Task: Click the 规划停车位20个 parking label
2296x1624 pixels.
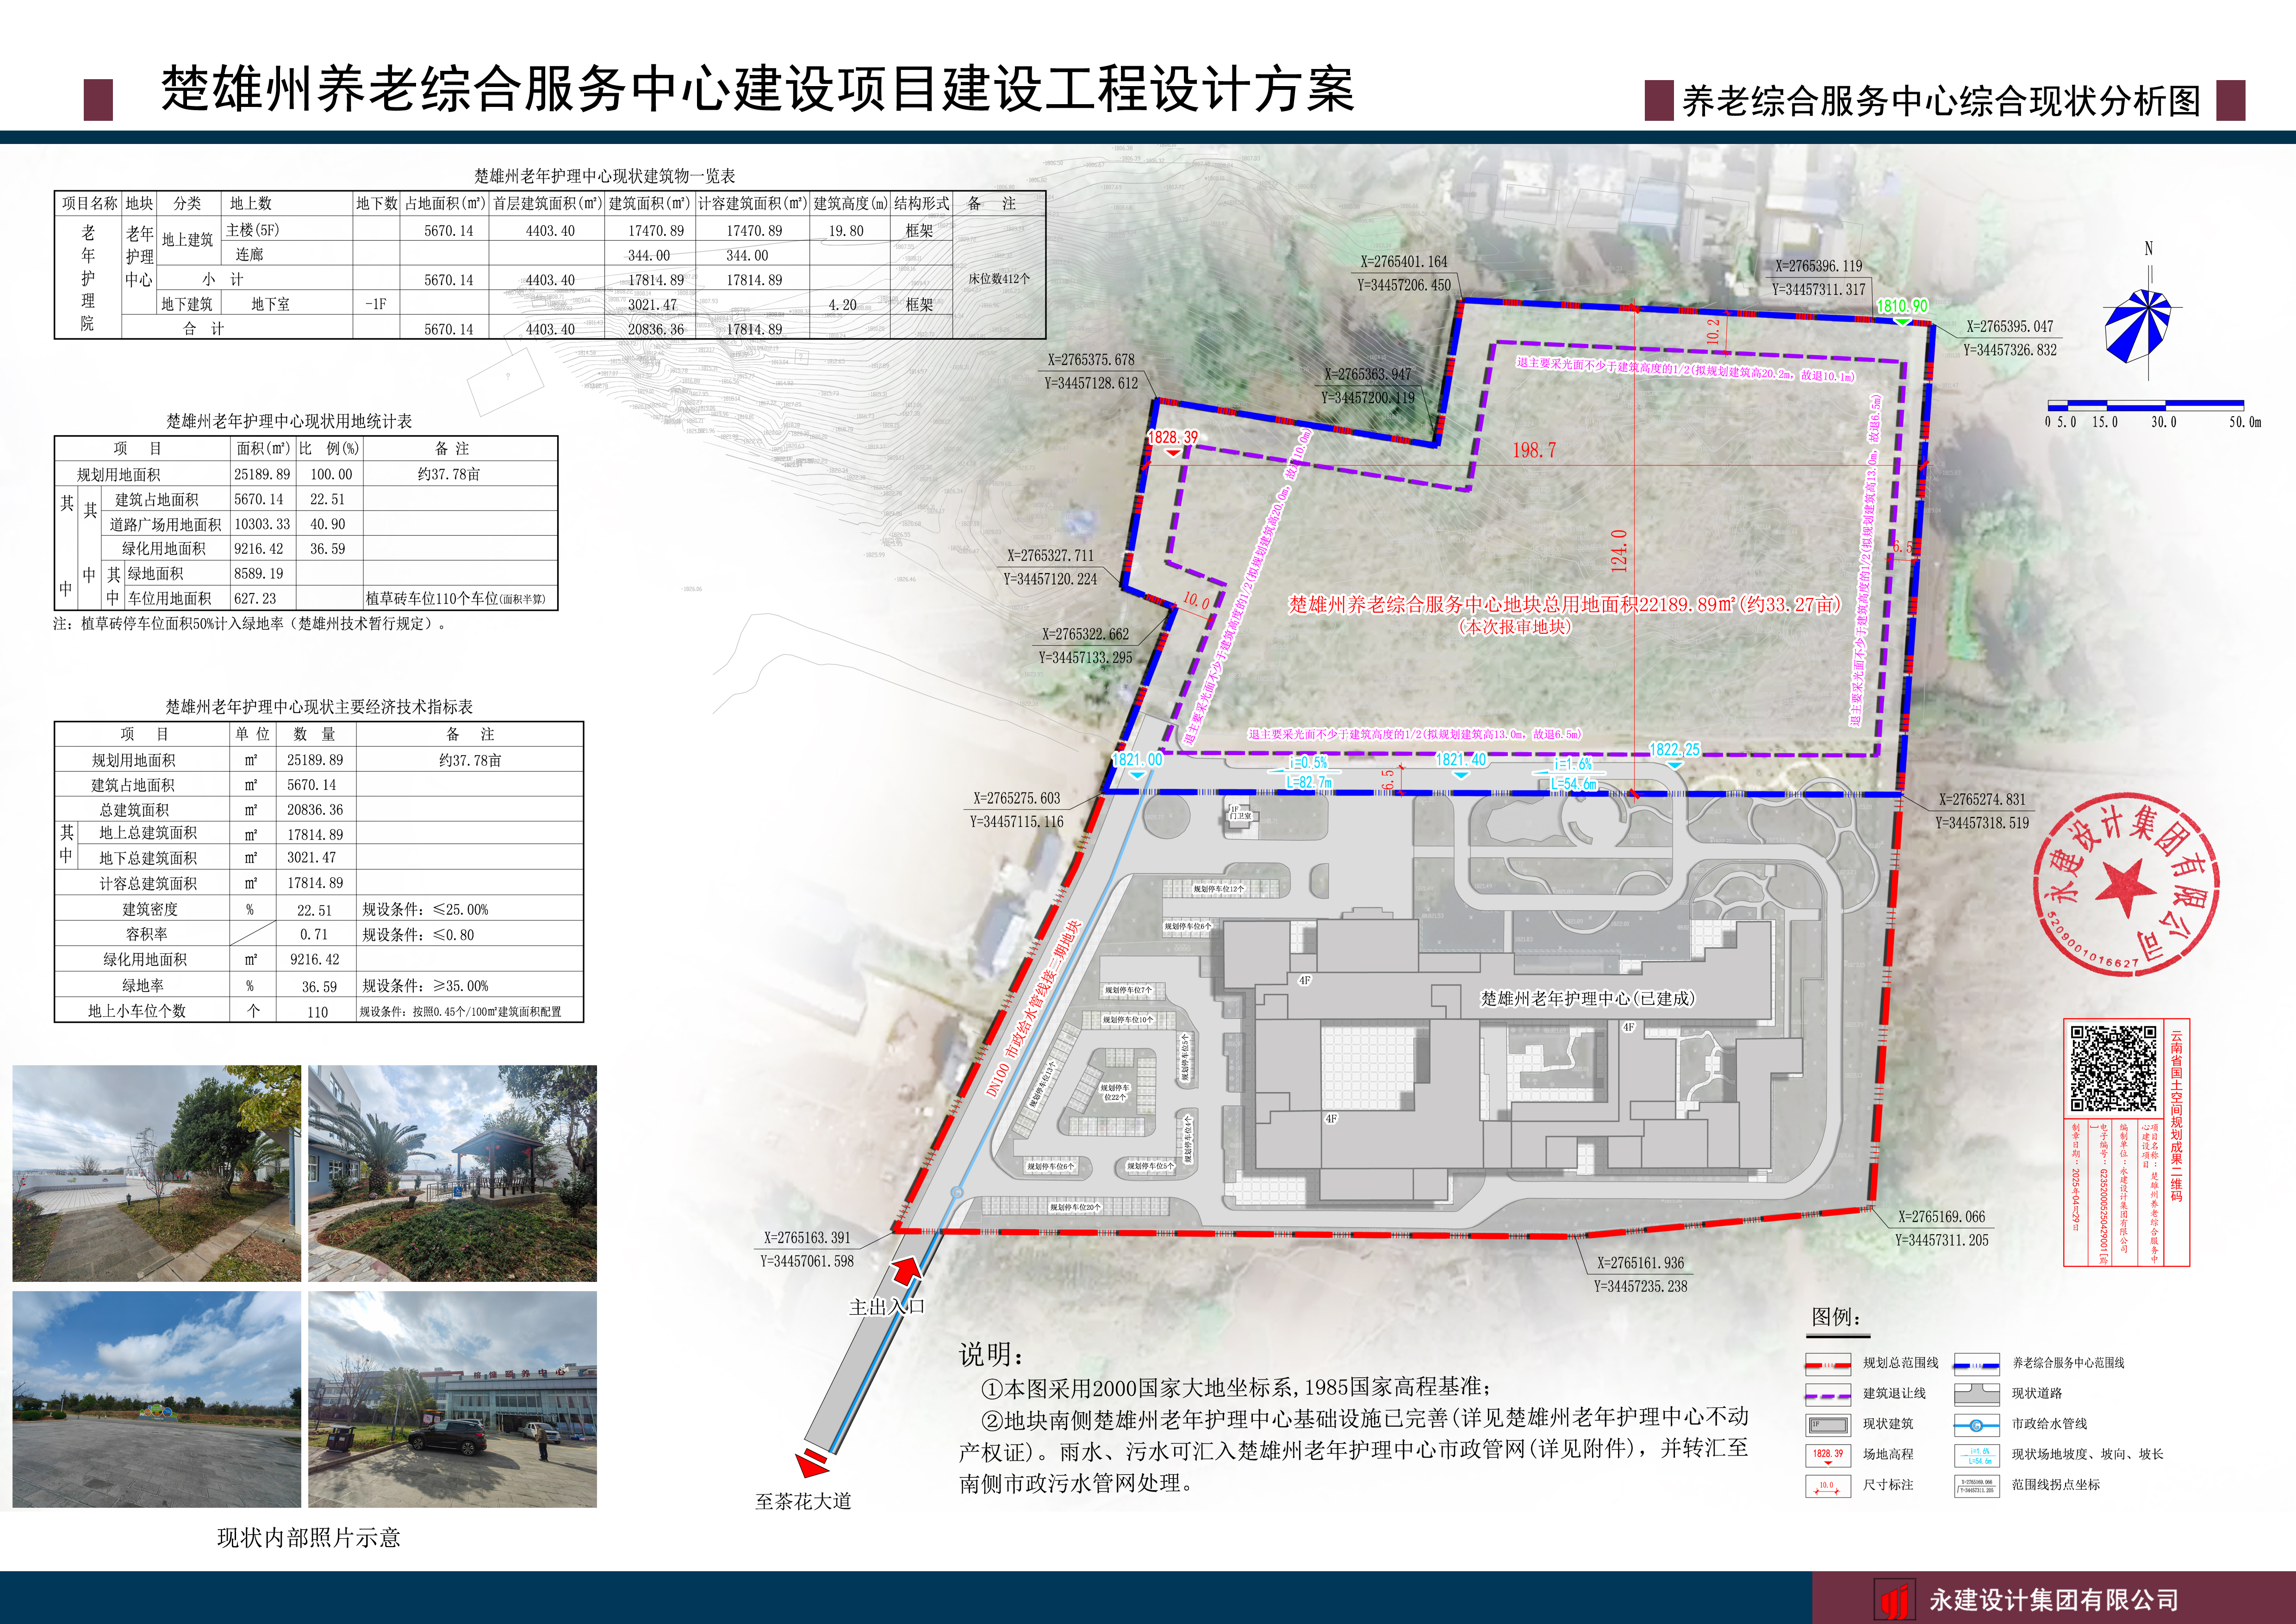Action: [1075, 1208]
